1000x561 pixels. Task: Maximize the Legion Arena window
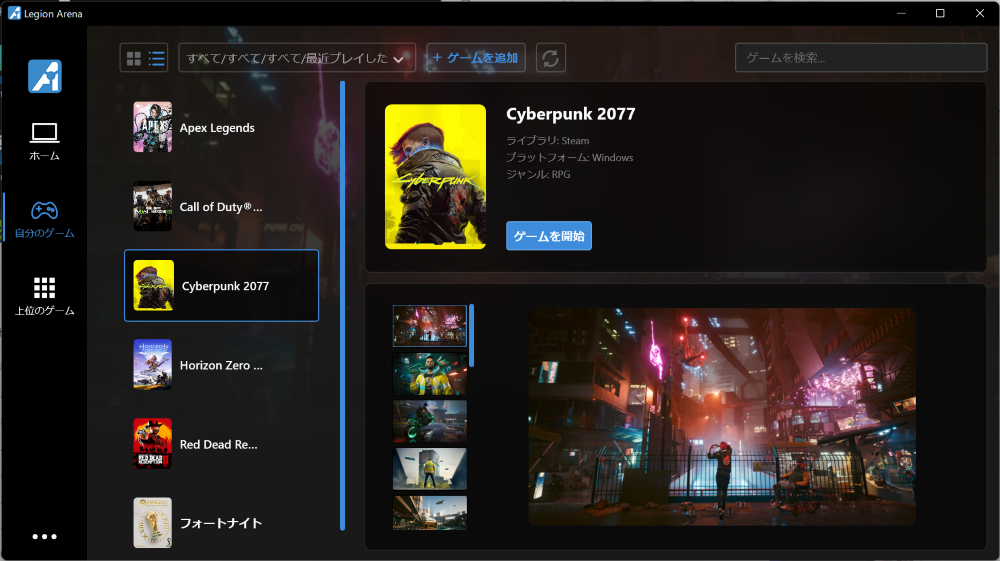point(940,13)
